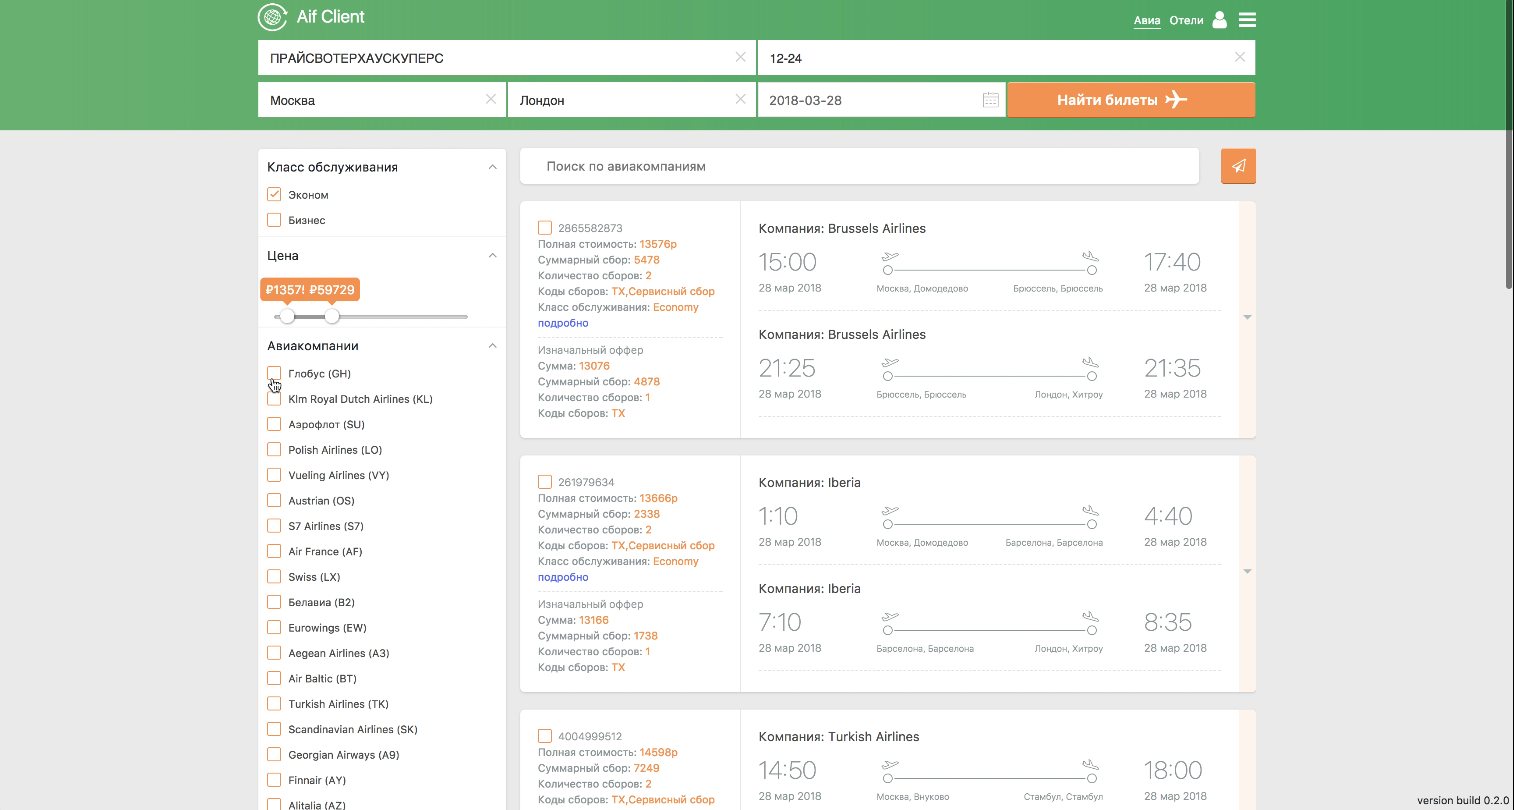Image resolution: width=1514 pixels, height=810 pixels.
Task: Open подробно link for offer 261979634
Action: [563, 577]
